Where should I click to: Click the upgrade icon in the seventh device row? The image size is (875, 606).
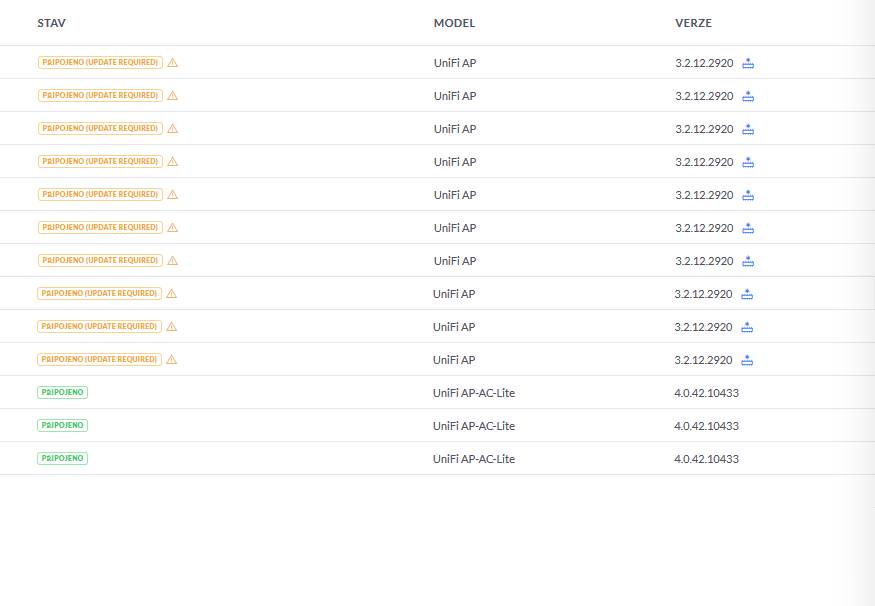pos(748,261)
